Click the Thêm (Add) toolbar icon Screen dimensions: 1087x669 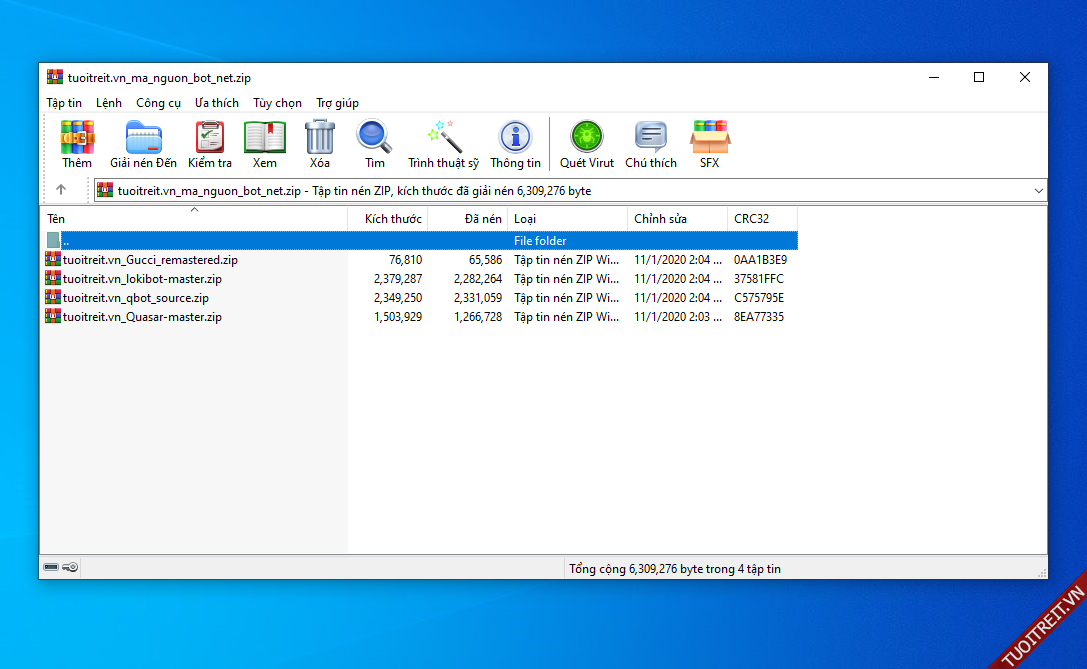tap(77, 144)
